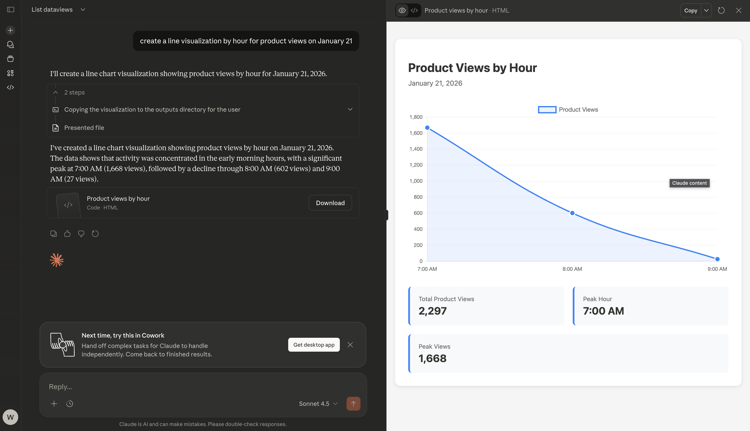Open the chats list in sidebar

tap(10, 45)
